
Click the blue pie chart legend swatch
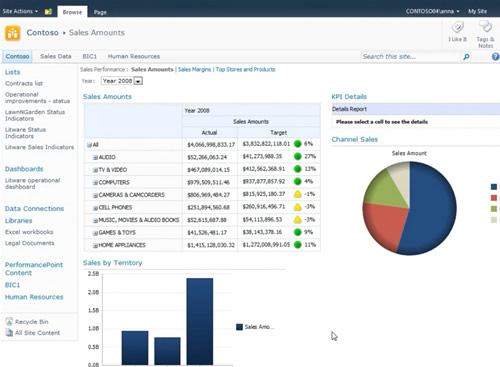(494, 187)
